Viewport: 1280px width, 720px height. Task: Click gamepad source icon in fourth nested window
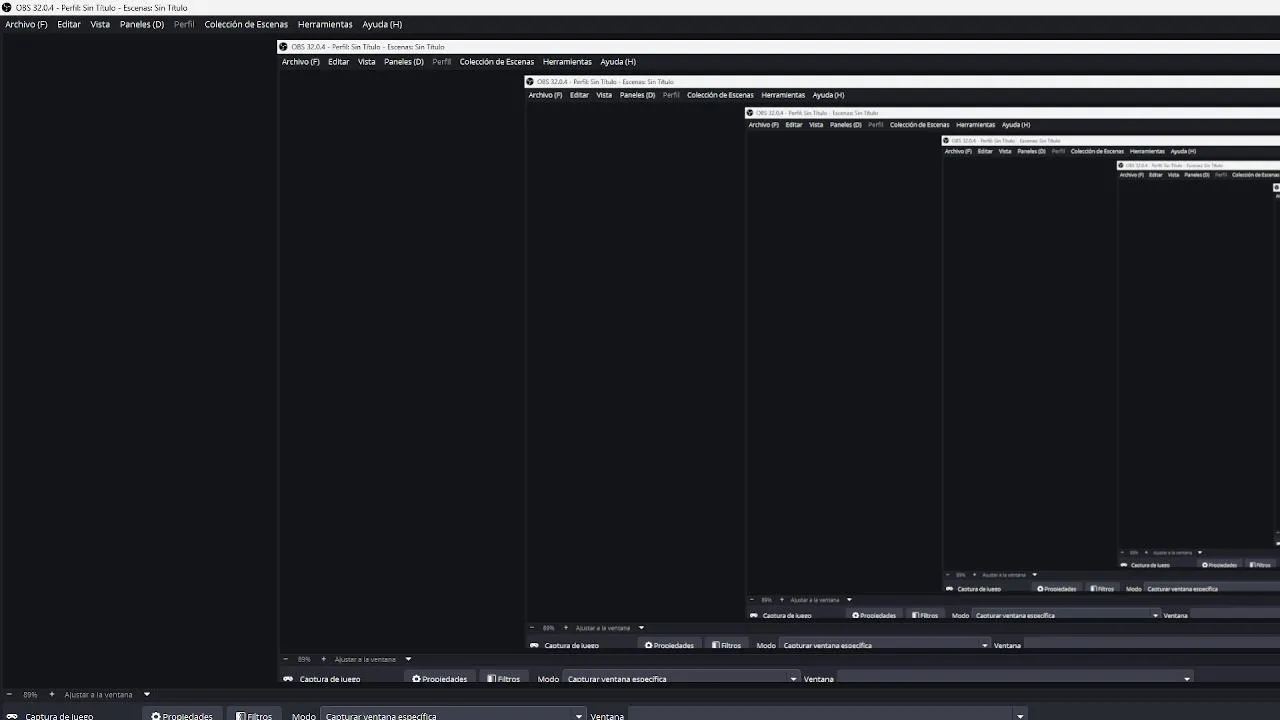[949, 589]
